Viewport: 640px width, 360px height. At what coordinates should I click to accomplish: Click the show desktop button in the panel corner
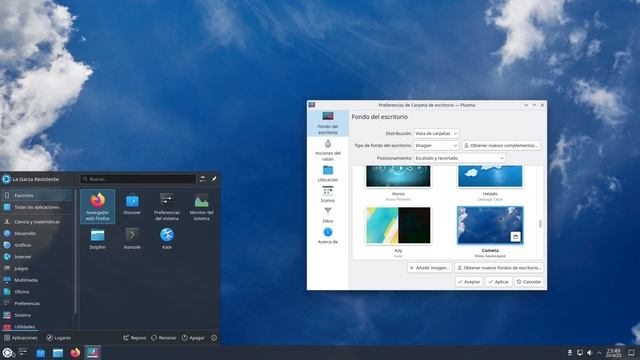[x=631, y=353]
